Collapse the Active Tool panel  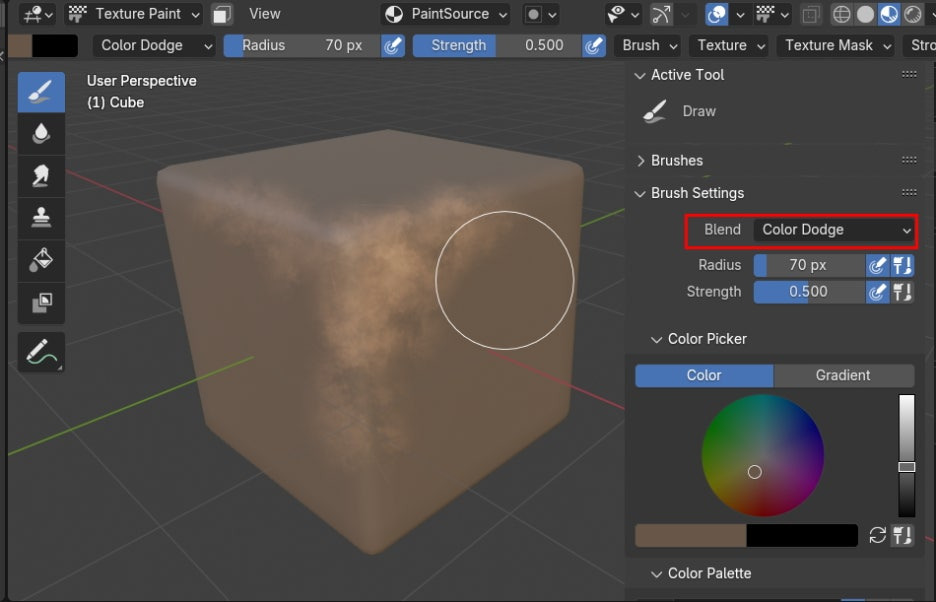click(640, 75)
